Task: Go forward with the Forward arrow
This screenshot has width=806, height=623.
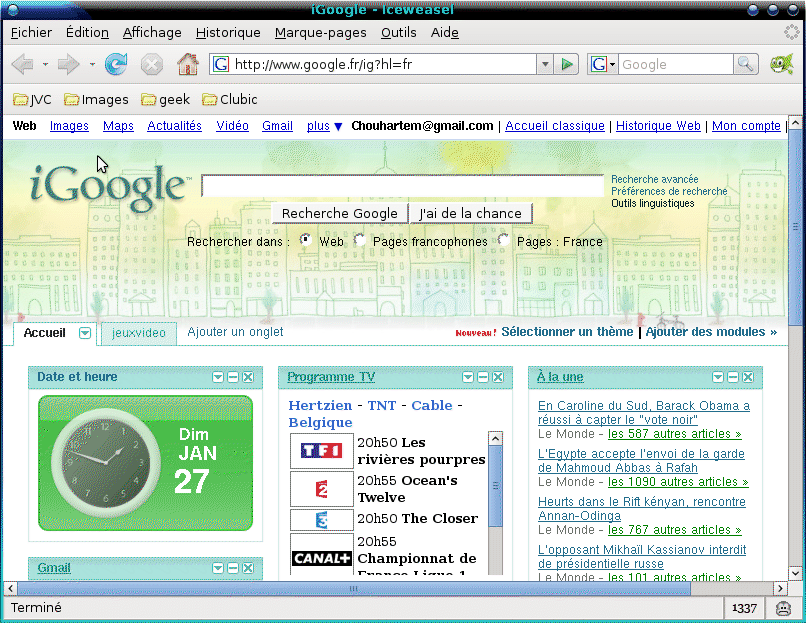Action: (x=68, y=65)
